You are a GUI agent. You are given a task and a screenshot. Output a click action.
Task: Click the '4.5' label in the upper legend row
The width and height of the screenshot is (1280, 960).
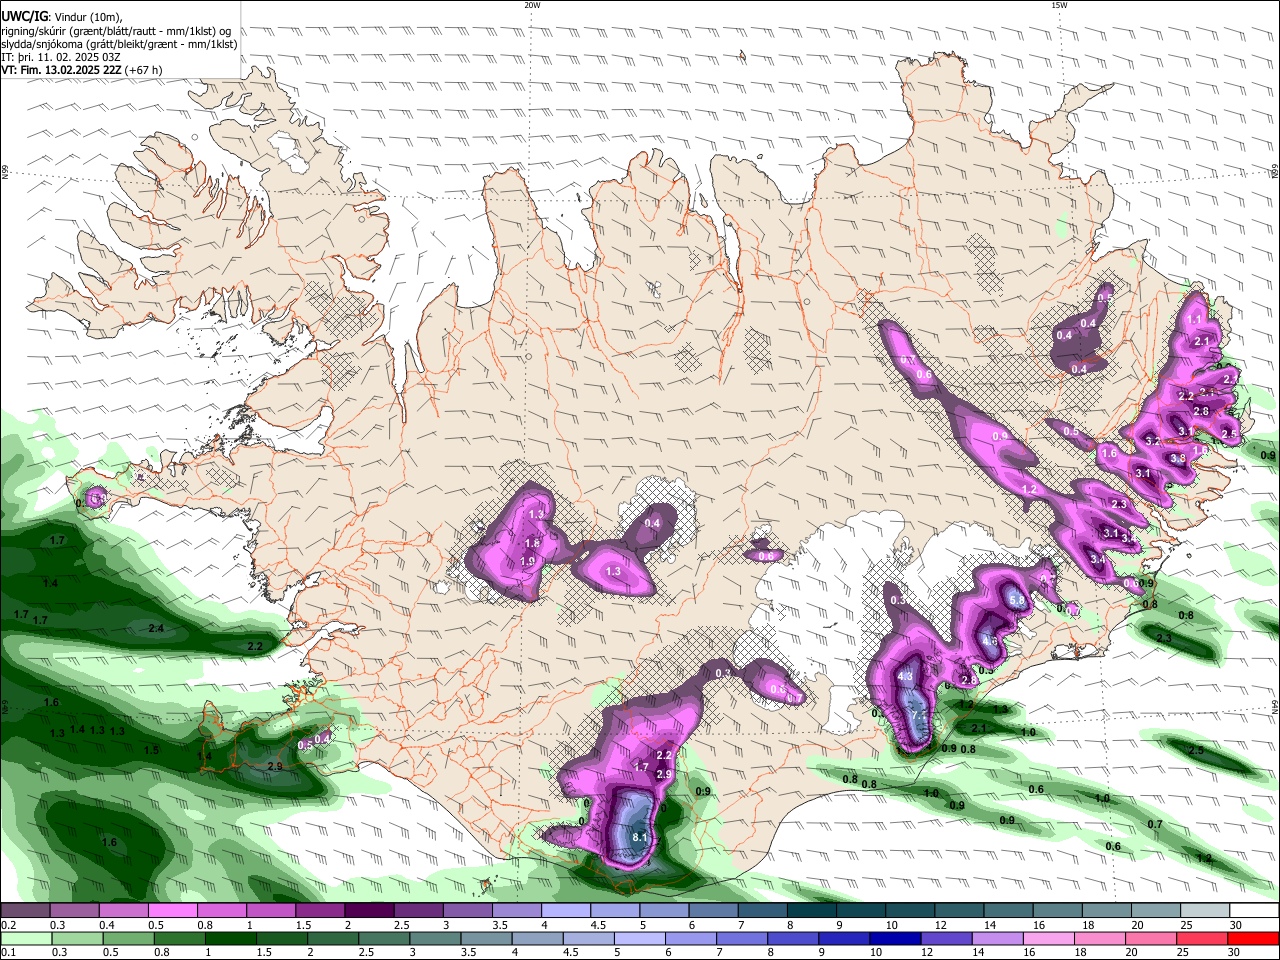[x=598, y=925]
